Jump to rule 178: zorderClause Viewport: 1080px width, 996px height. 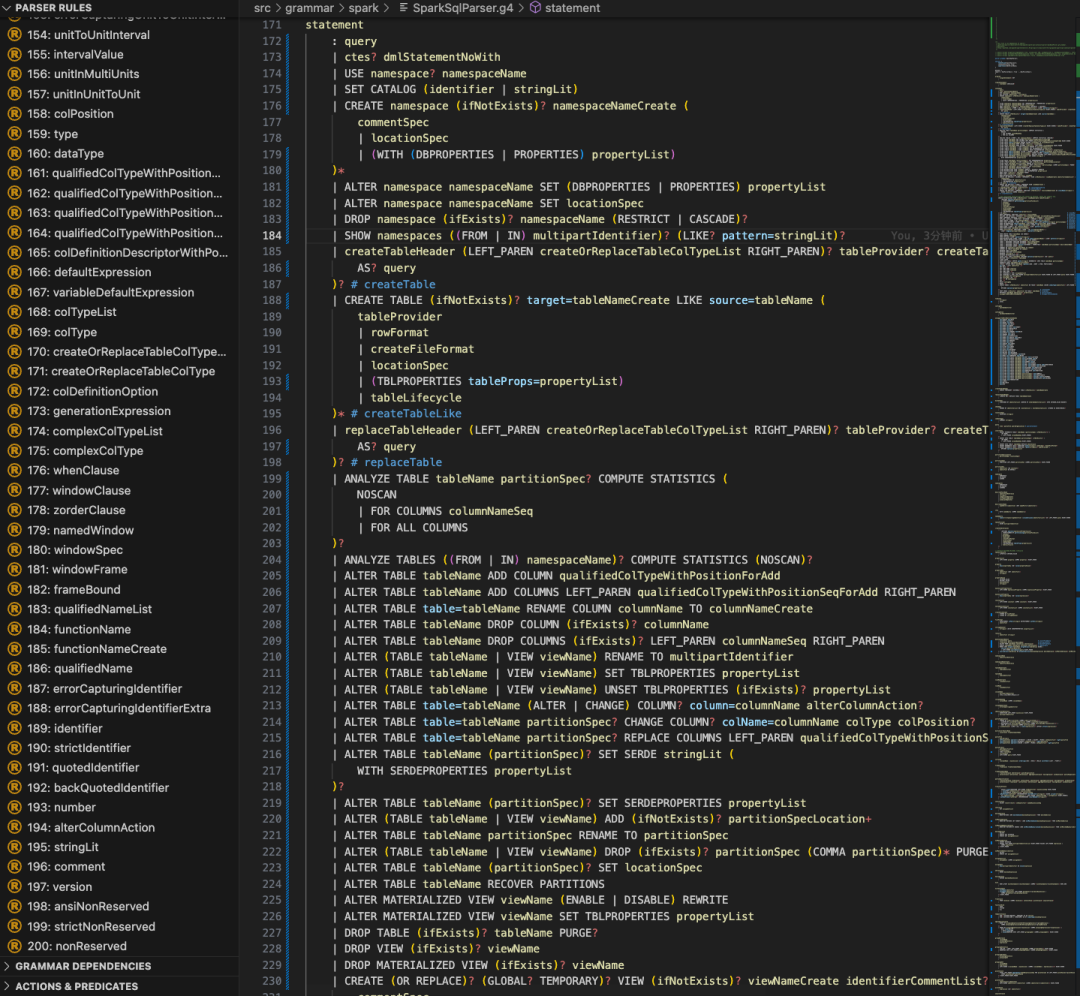click(76, 510)
